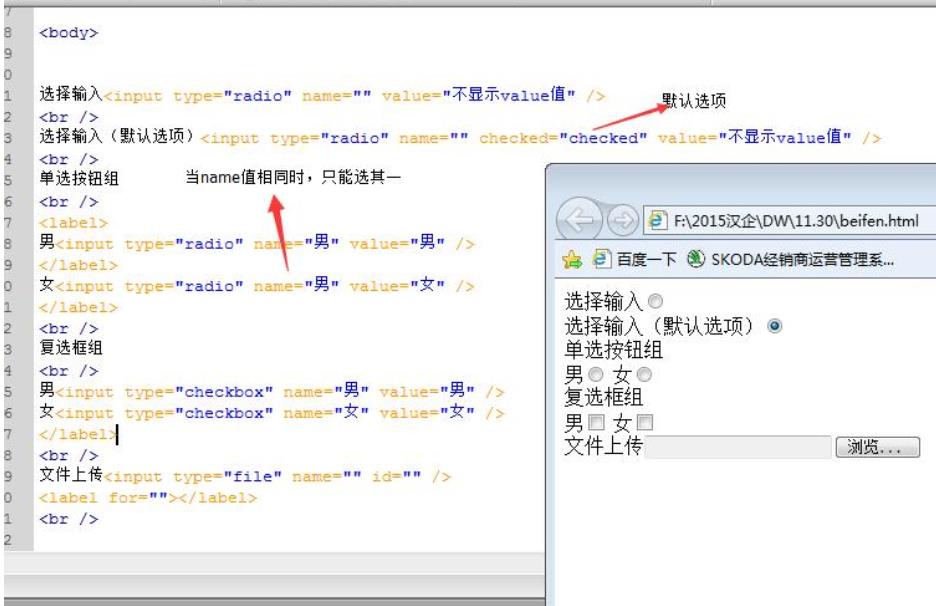The image size is (936, 606).
Task: Select the first 选择输入 radio button
Action: (x=655, y=301)
